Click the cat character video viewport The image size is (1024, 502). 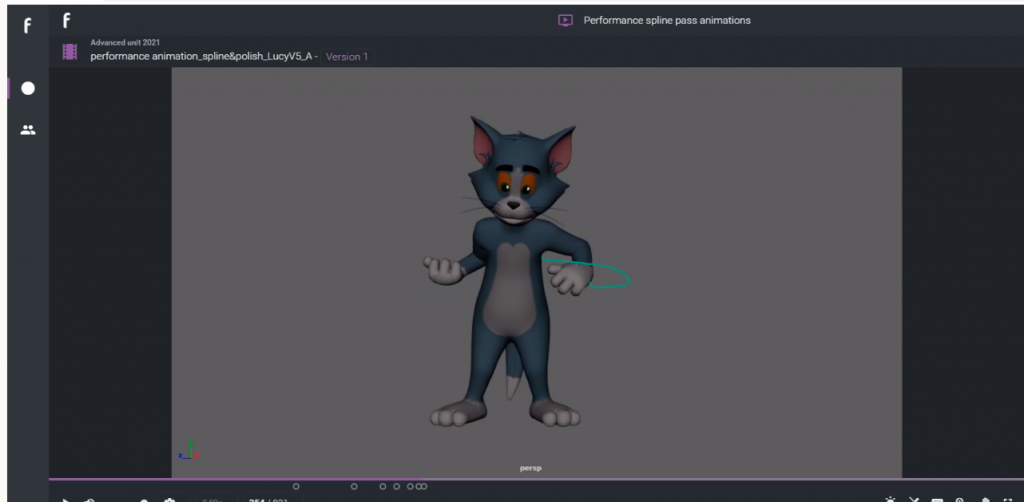pos(537,272)
